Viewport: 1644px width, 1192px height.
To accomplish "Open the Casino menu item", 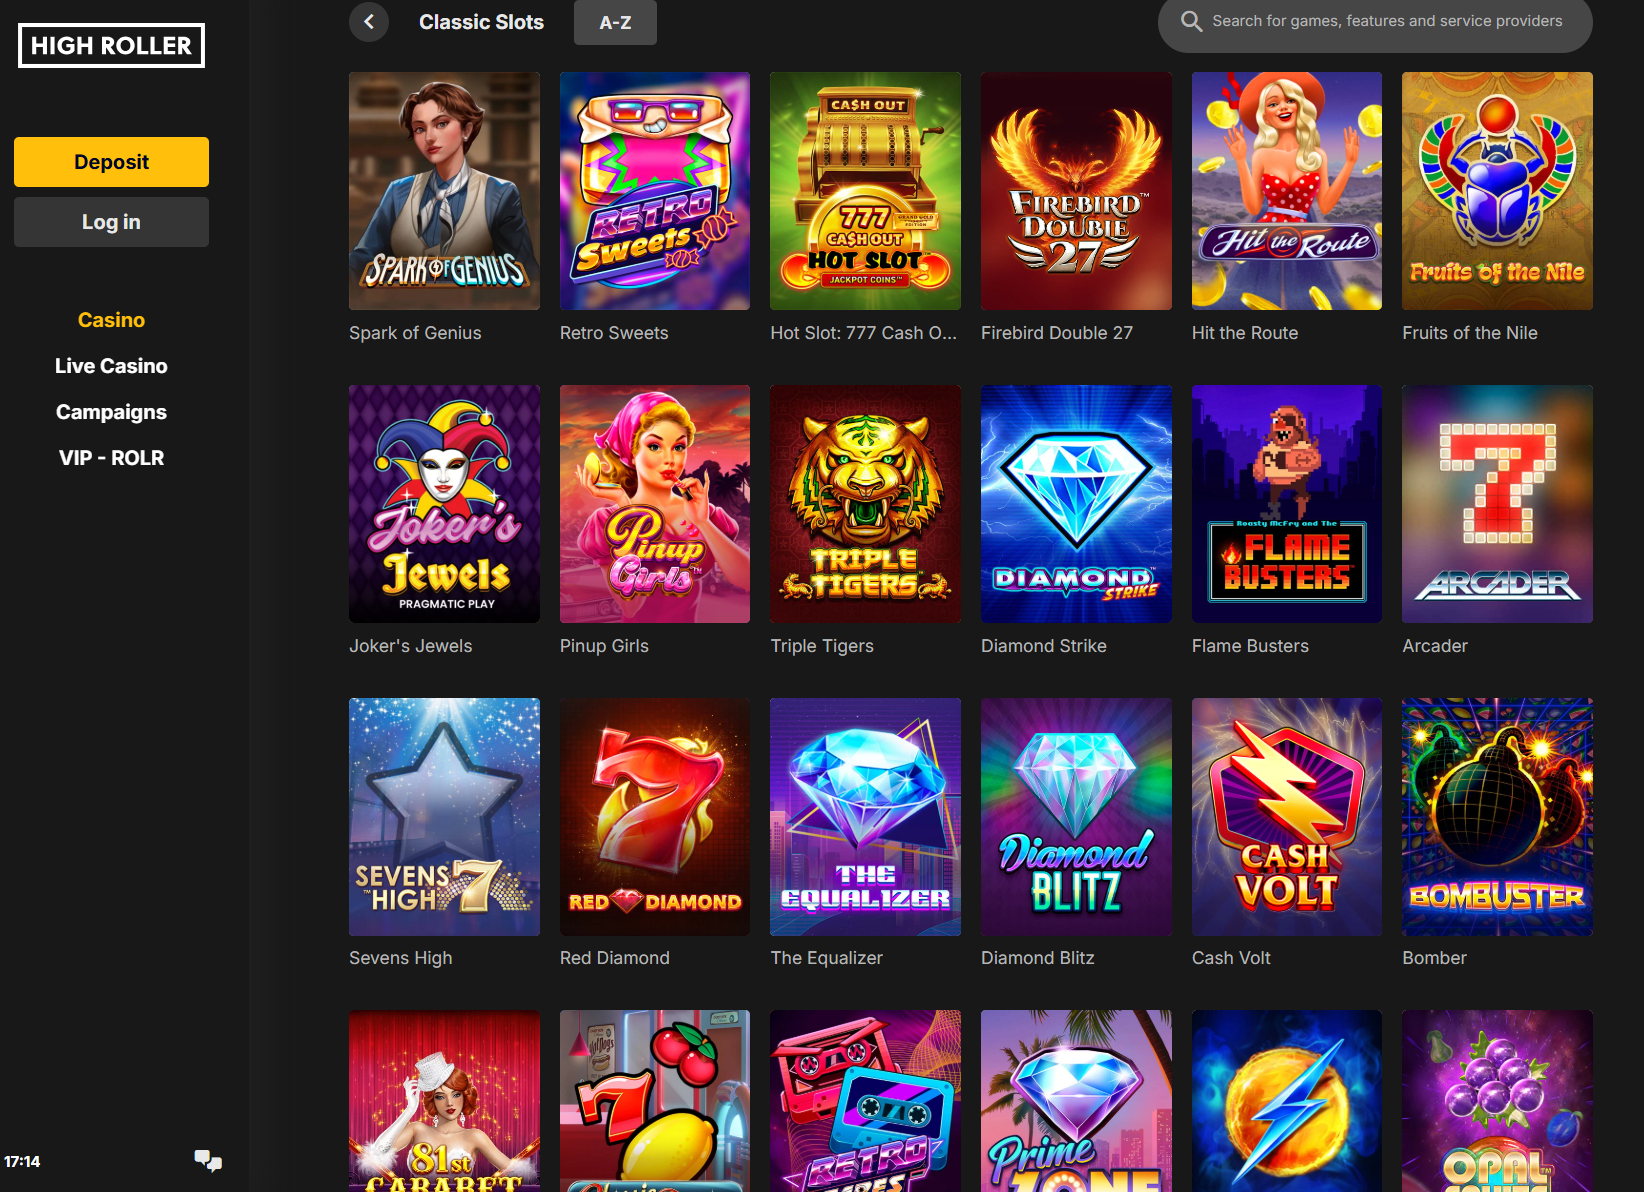I will [111, 320].
